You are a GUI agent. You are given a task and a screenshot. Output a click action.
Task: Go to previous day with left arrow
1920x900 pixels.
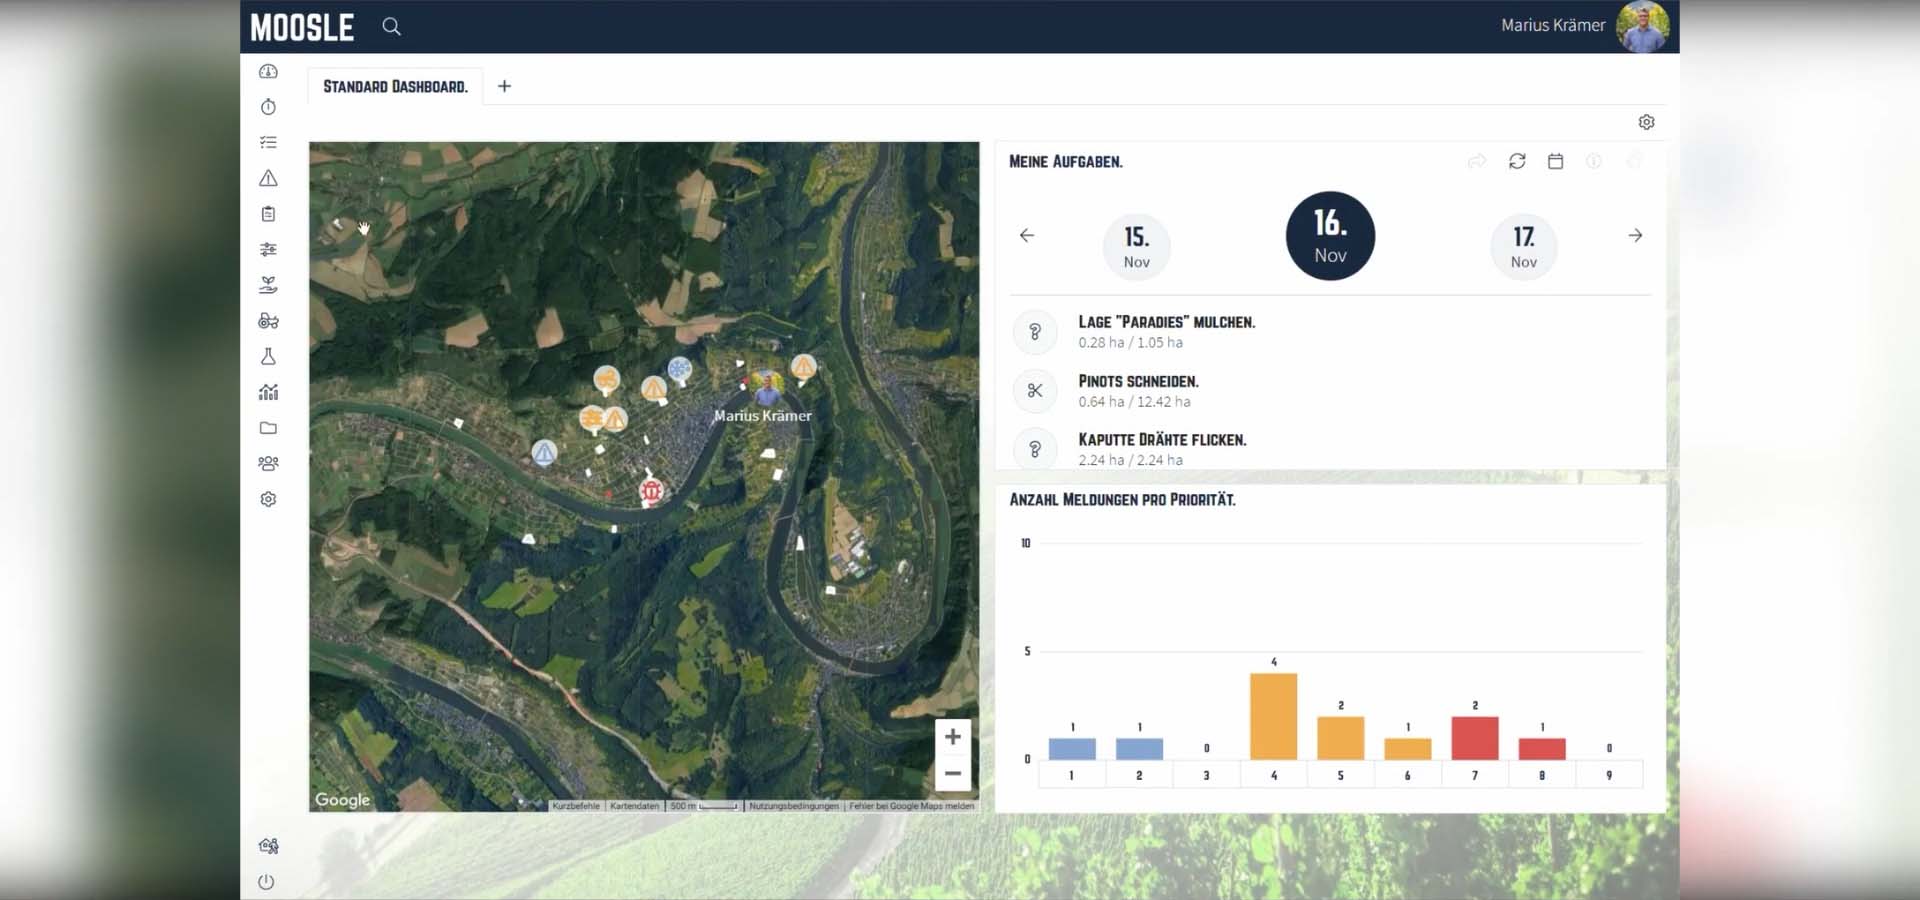tap(1027, 236)
